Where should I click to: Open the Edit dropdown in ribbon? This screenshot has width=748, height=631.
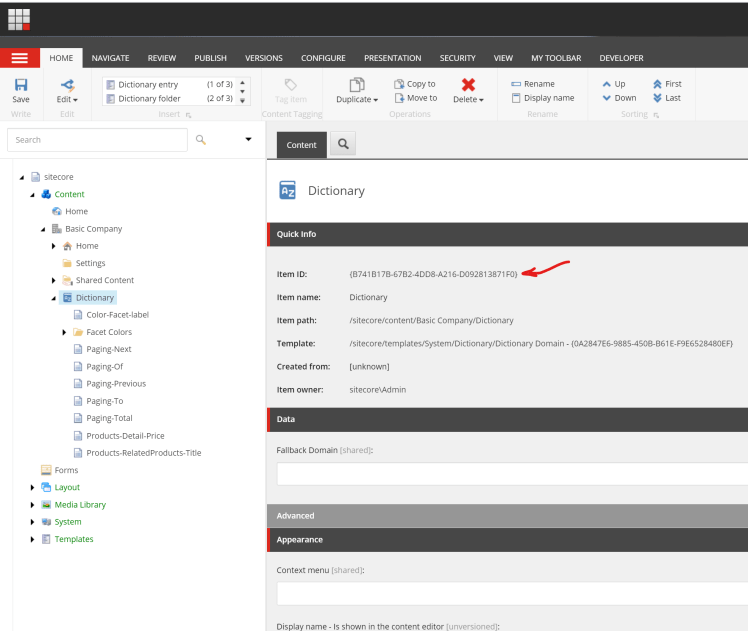click(67, 99)
